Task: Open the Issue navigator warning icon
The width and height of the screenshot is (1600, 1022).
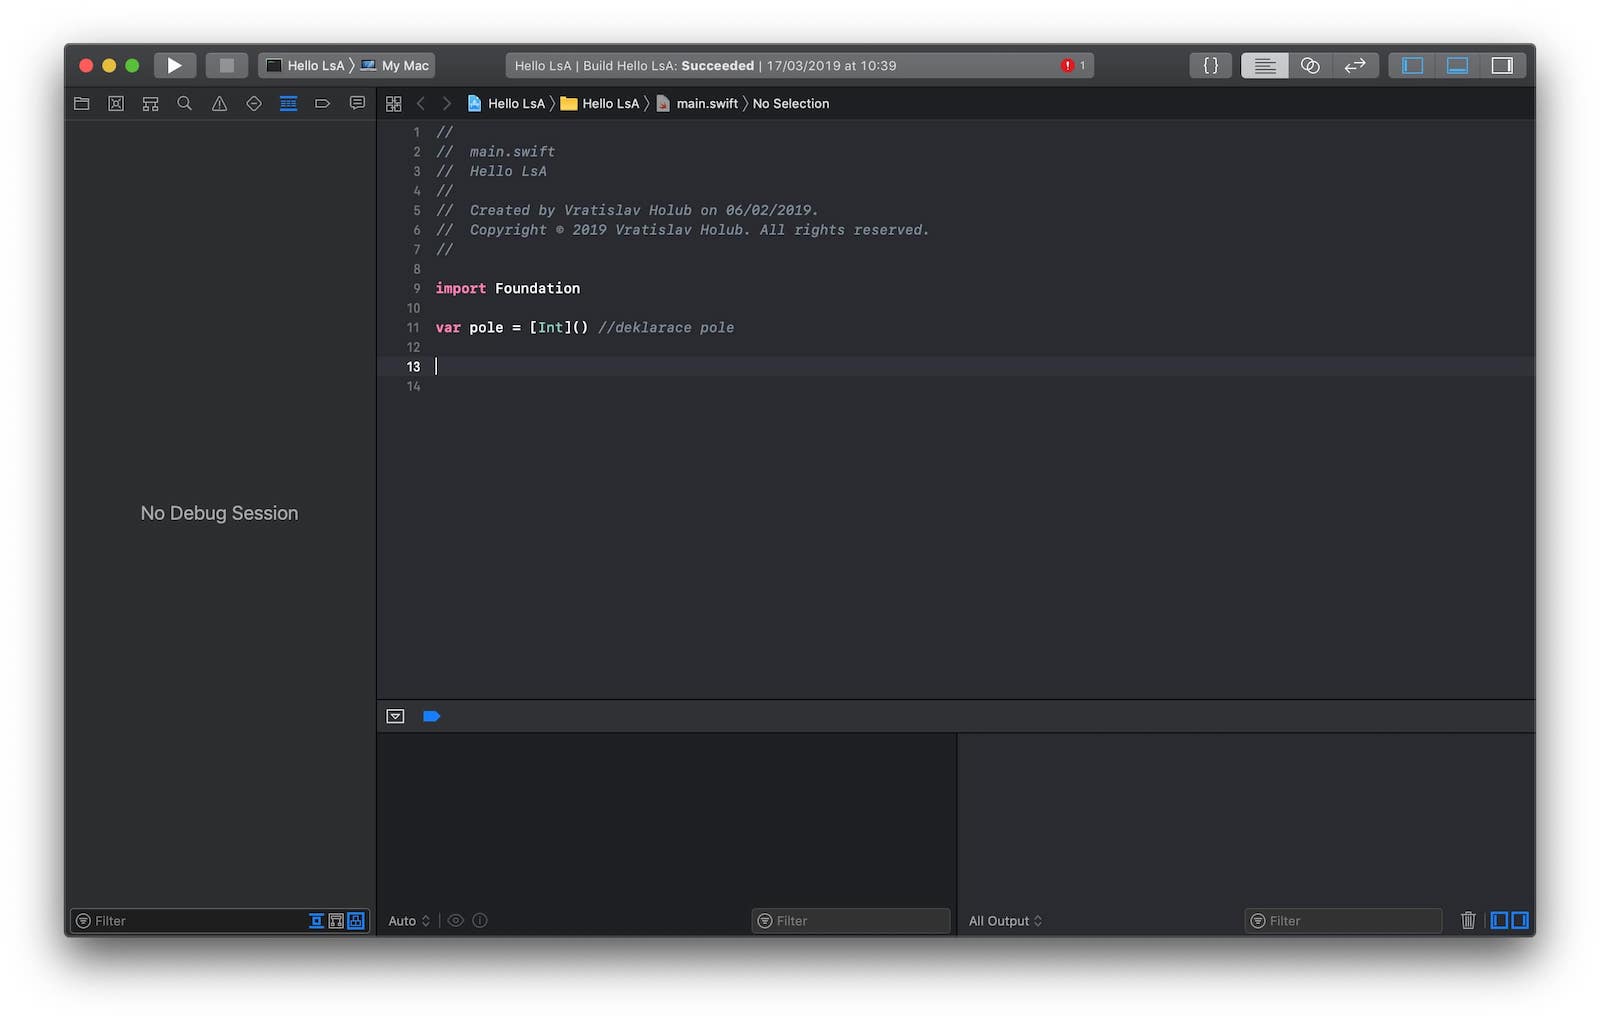Action: [219, 103]
